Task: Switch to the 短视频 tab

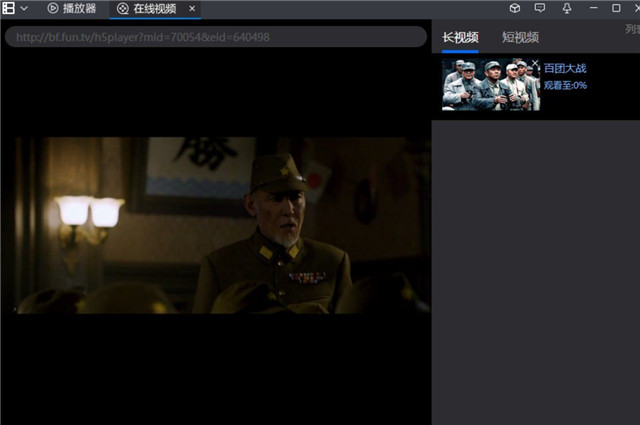Action: tap(520, 38)
